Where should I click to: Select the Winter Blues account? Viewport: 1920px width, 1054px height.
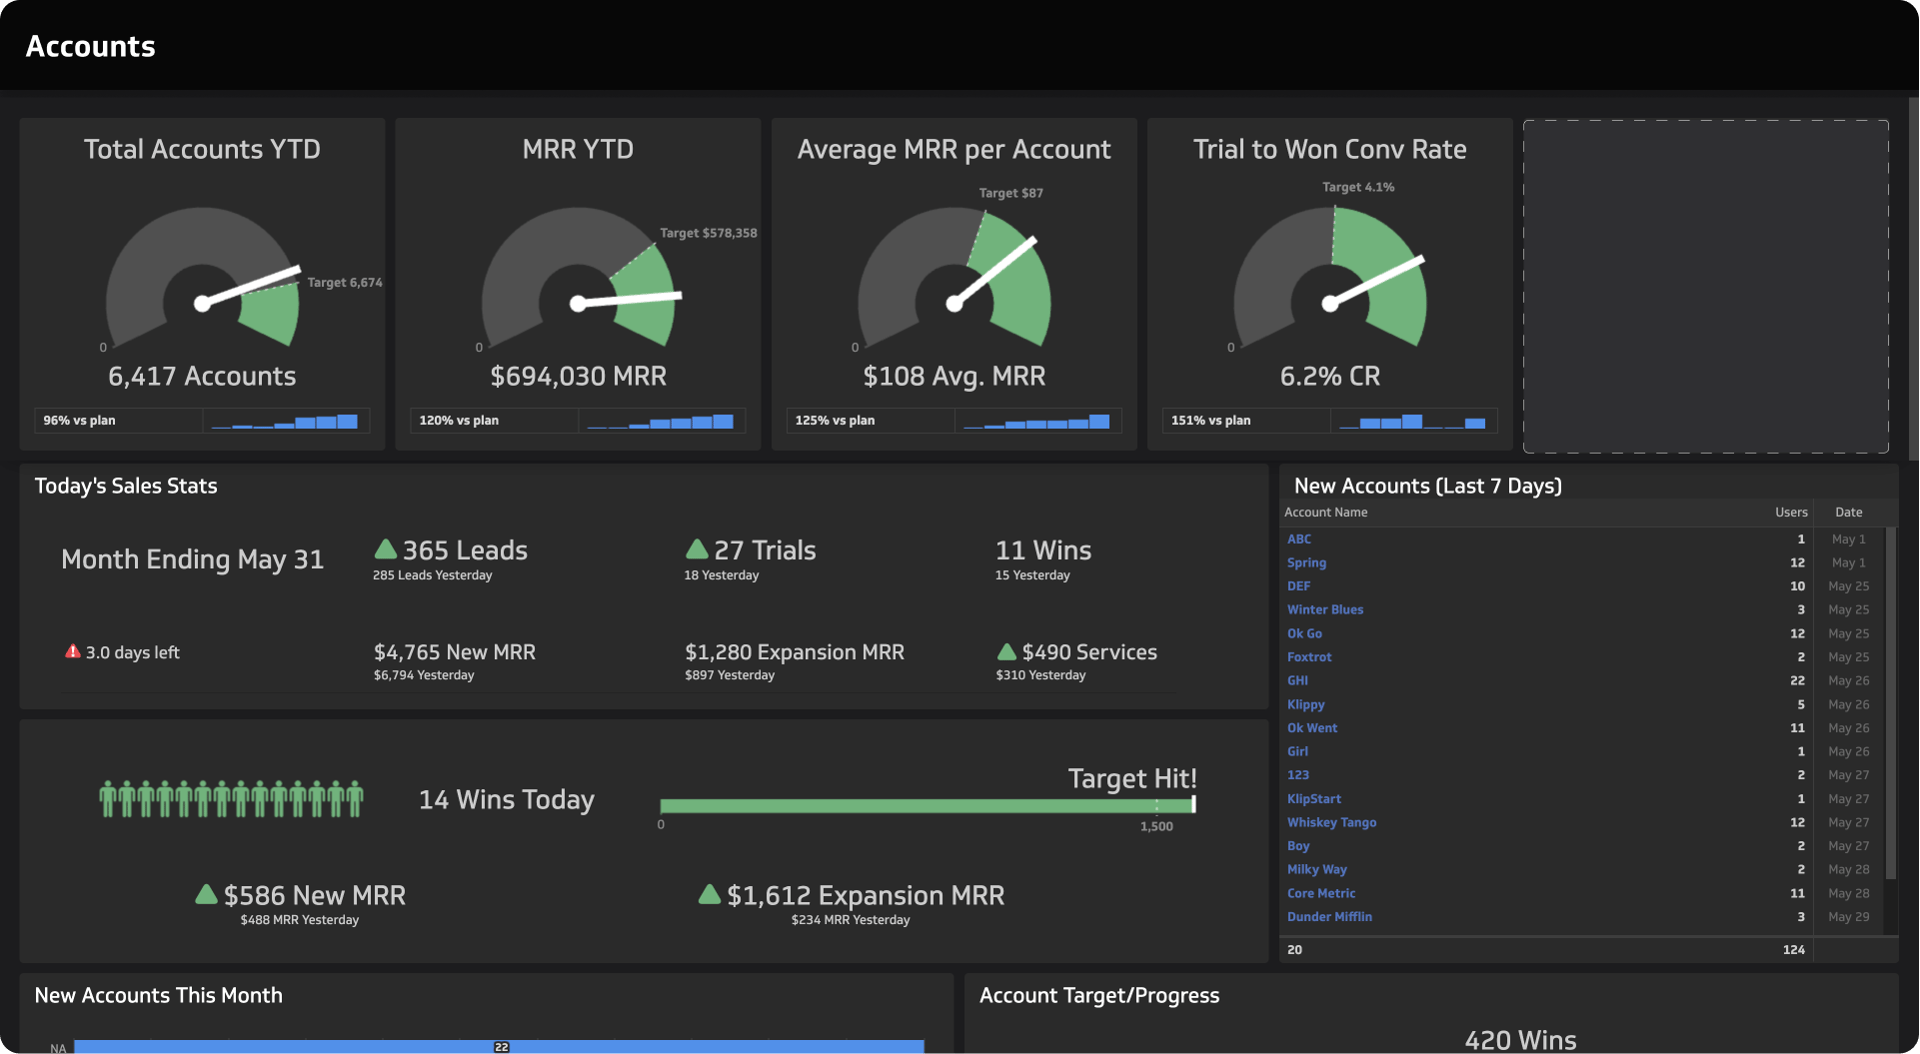(x=1325, y=609)
